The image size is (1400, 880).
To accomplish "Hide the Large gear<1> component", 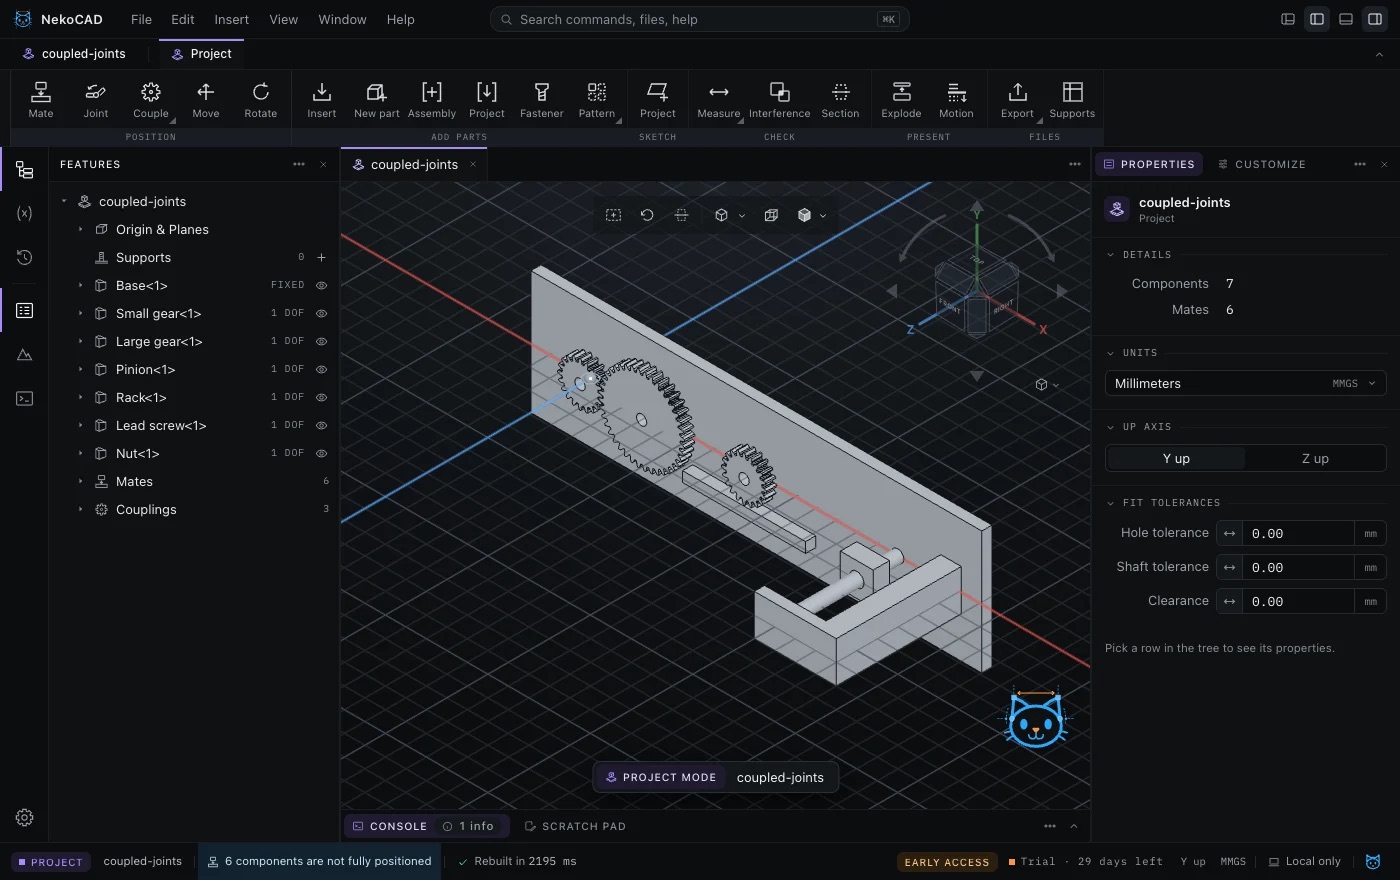I will coord(322,341).
